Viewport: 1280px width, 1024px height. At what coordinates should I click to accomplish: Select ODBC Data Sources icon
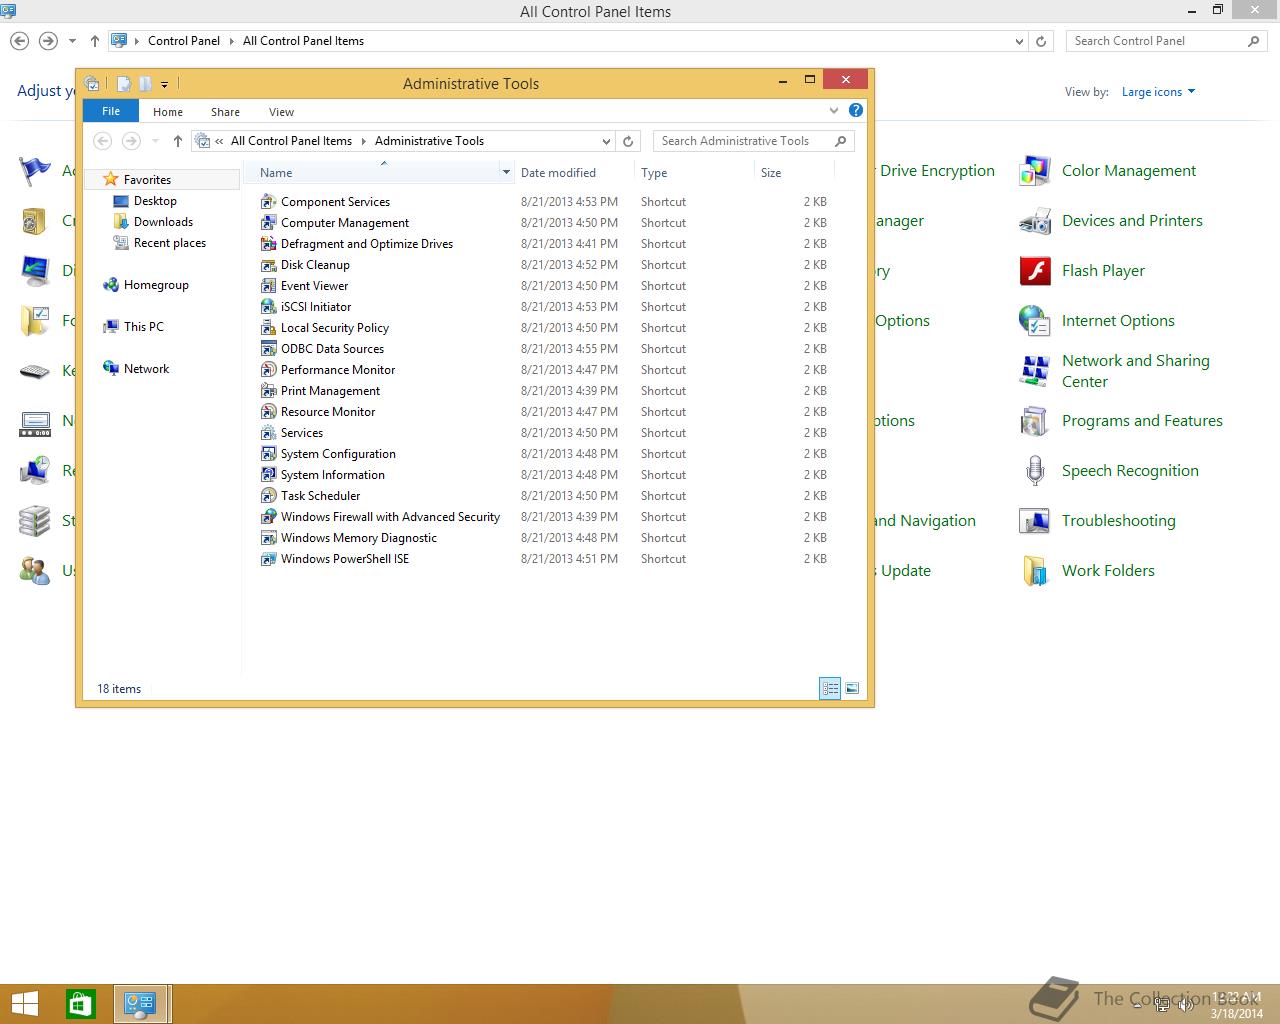[x=268, y=349]
